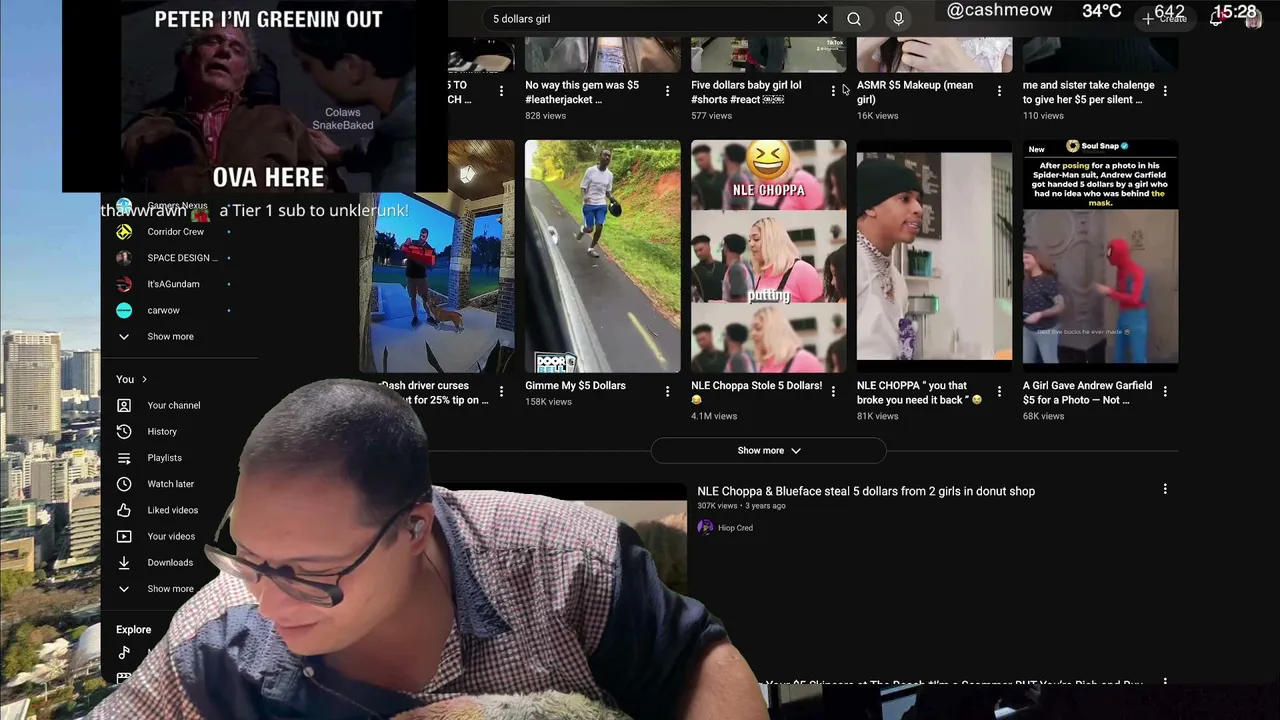The height and width of the screenshot is (720, 1280).
Task: Click the '68K views' count
Action: [x=1043, y=416]
